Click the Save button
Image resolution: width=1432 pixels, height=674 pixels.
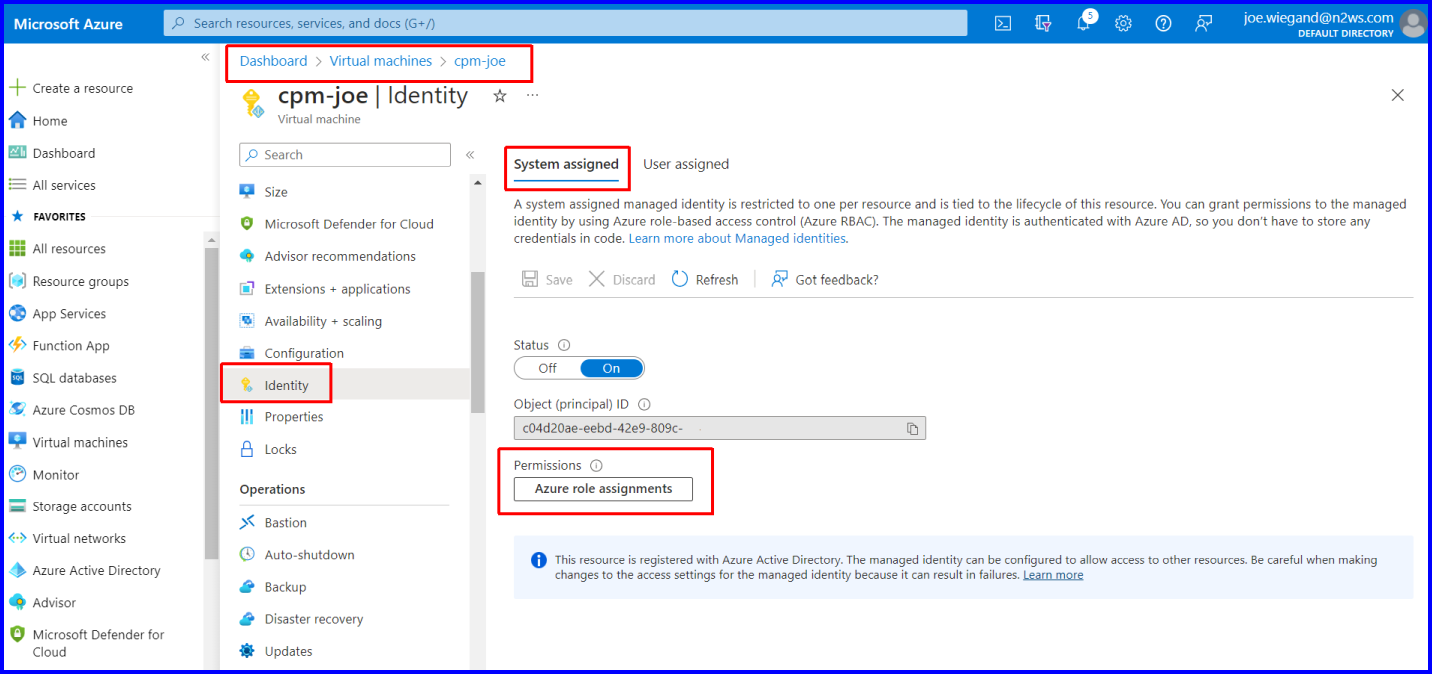[547, 279]
